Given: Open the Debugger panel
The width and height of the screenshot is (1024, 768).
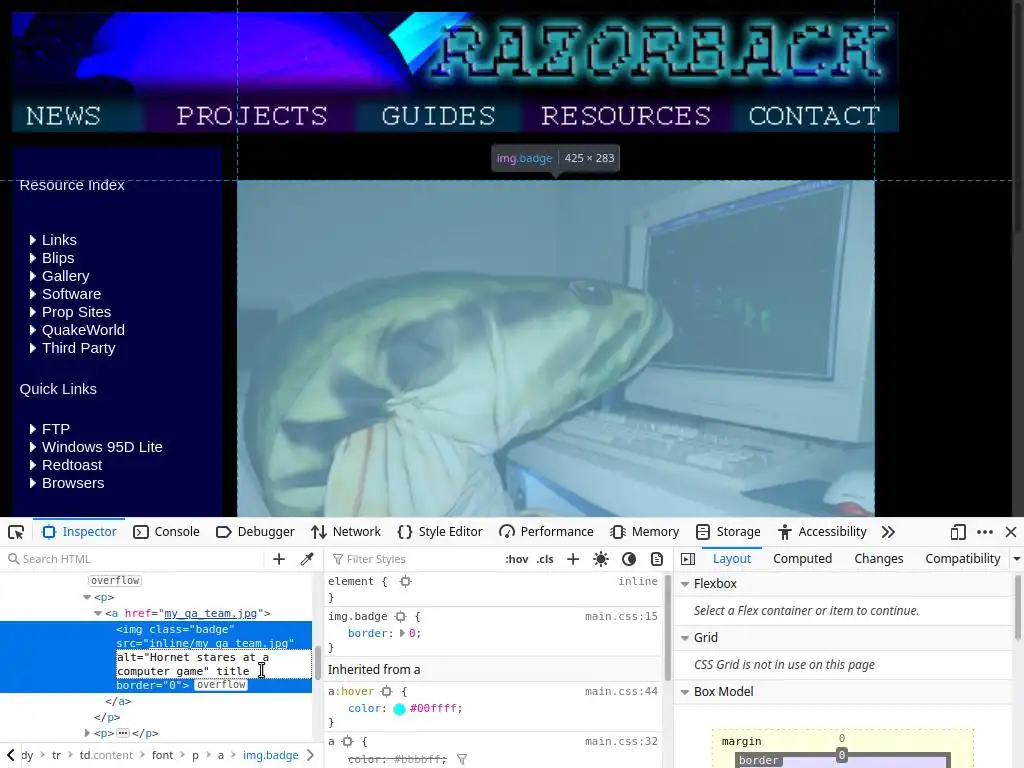Looking at the screenshot, I should point(255,532).
